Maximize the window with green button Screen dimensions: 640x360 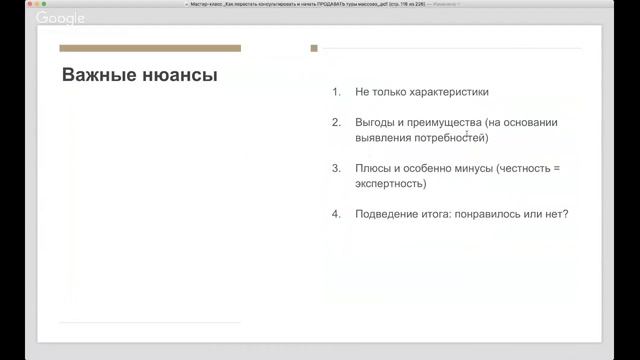tap(44, 4)
